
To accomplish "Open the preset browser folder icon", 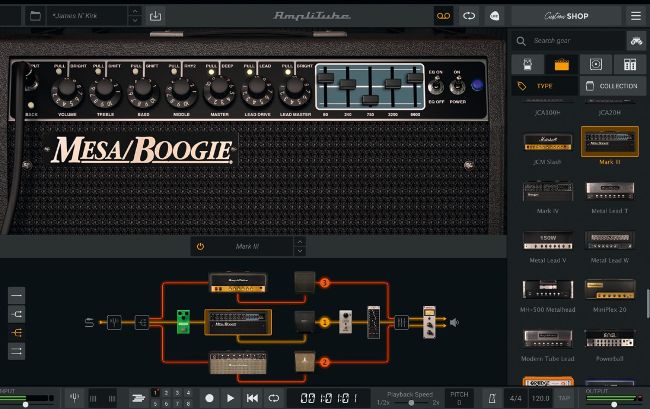I will (35, 16).
